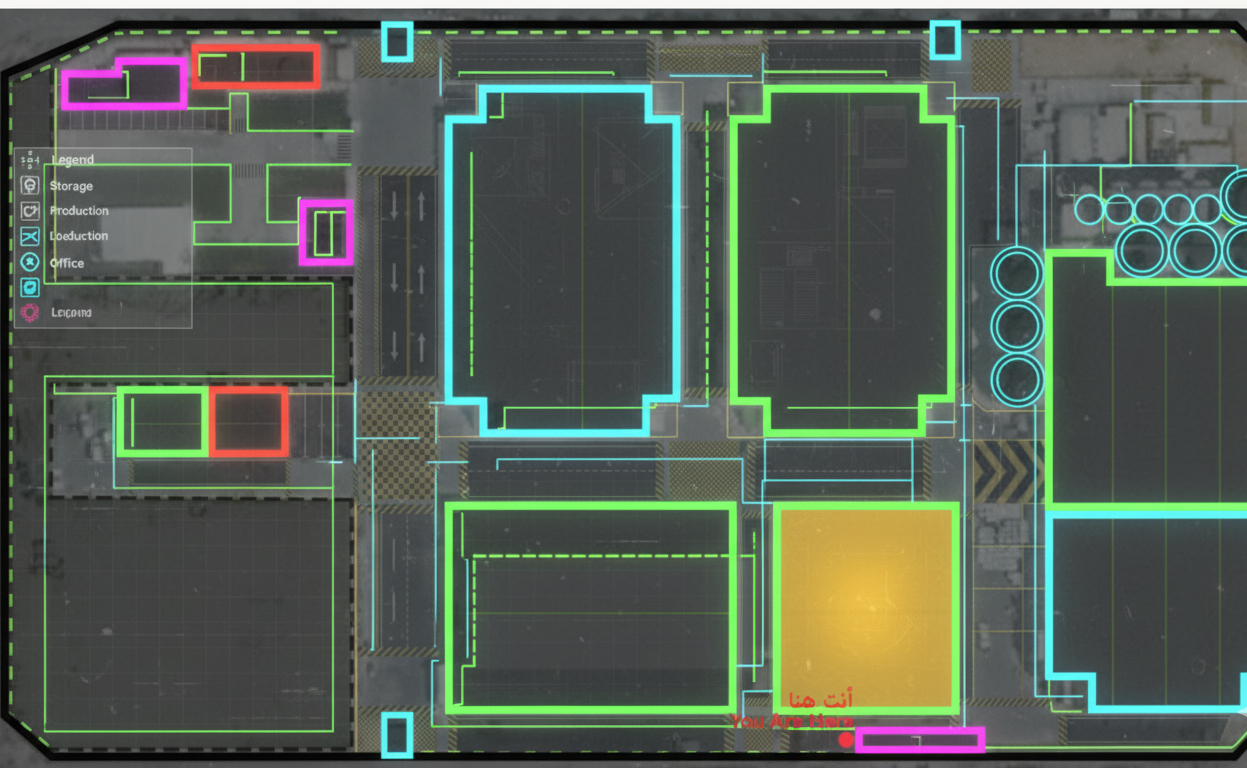The height and width of the screenshot is (768, 1247).
Task: Click the large cyan-outlined building at top center
Action: click(564, 258)
